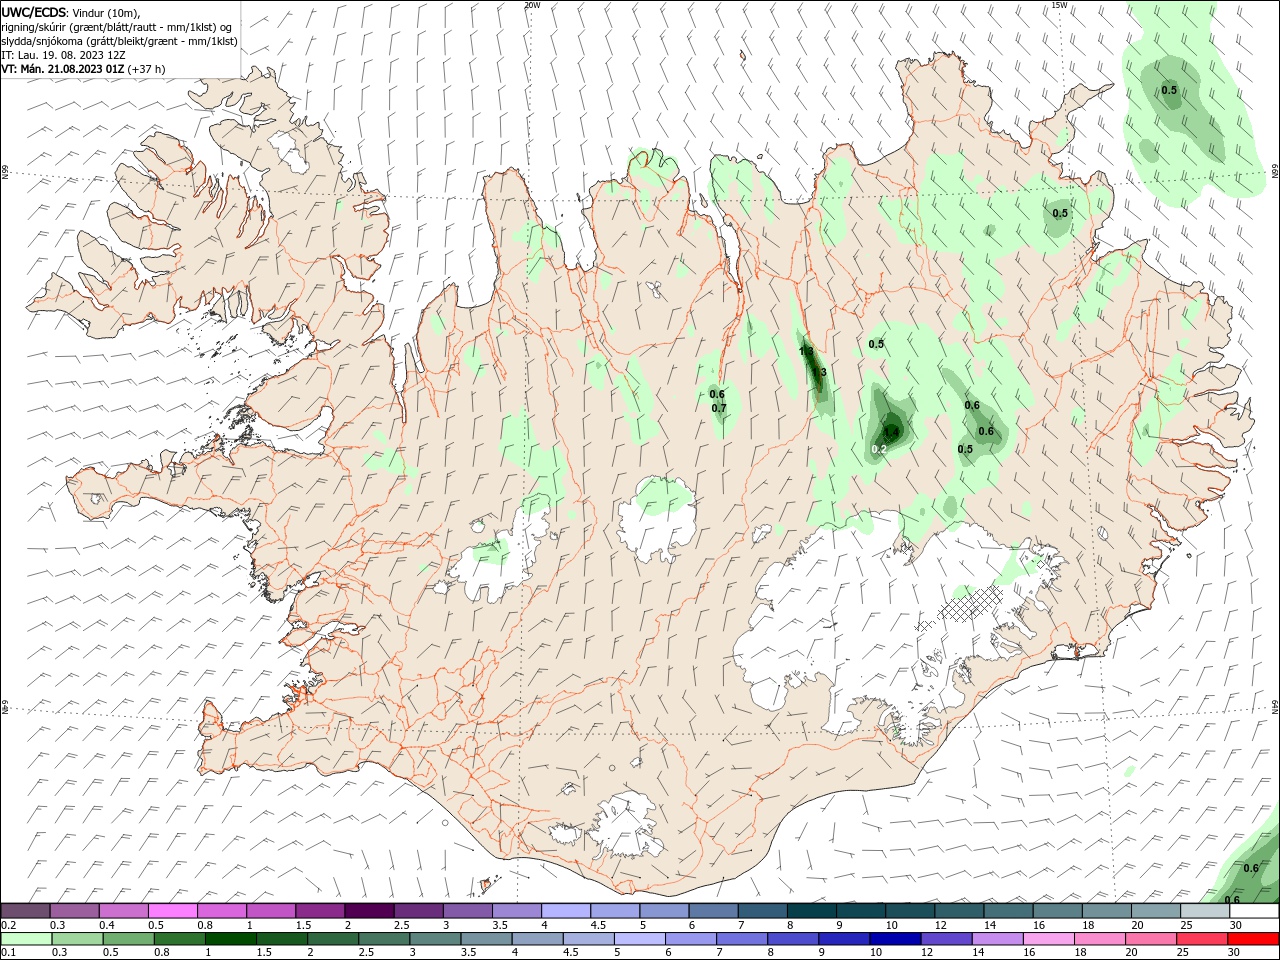Click the '0.7' precipitation value on the map
This screenshot has width=1280, height=960.
pyautogui.click(x=718, y=408)
